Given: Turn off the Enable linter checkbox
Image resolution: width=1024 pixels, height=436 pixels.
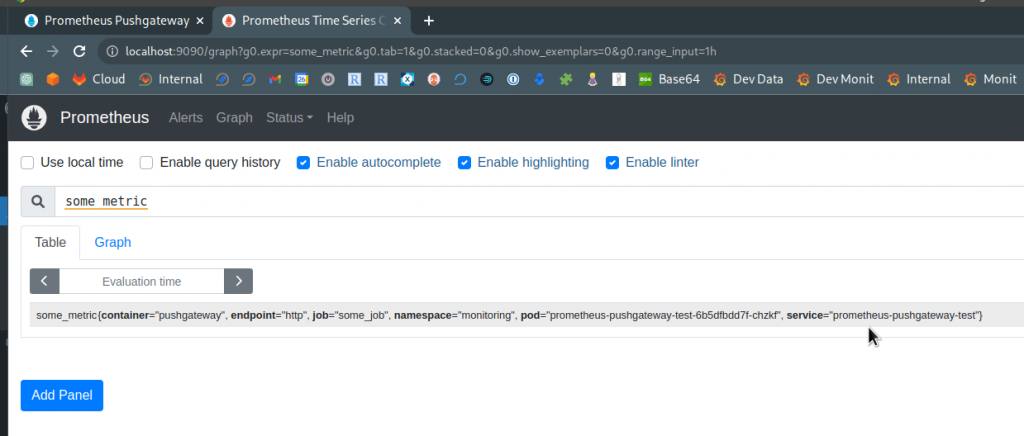Looking at the screenshot, I should [612, 162].
